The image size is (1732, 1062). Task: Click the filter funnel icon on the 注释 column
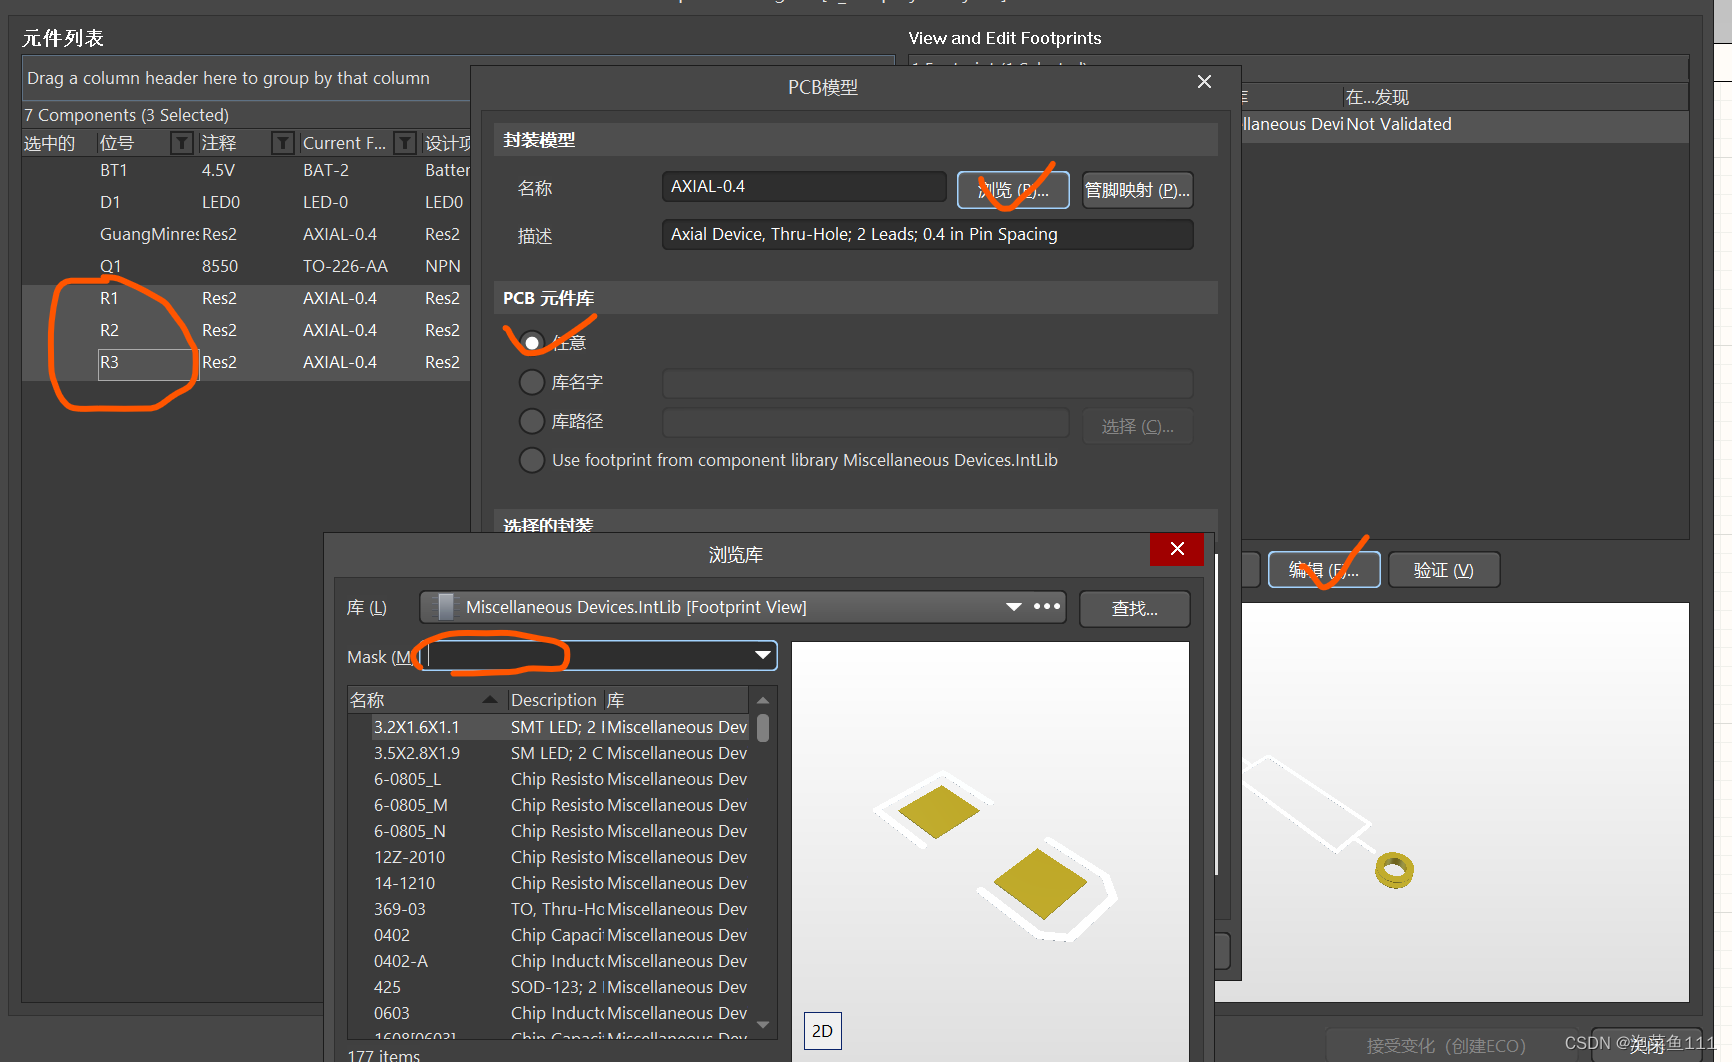281,143
